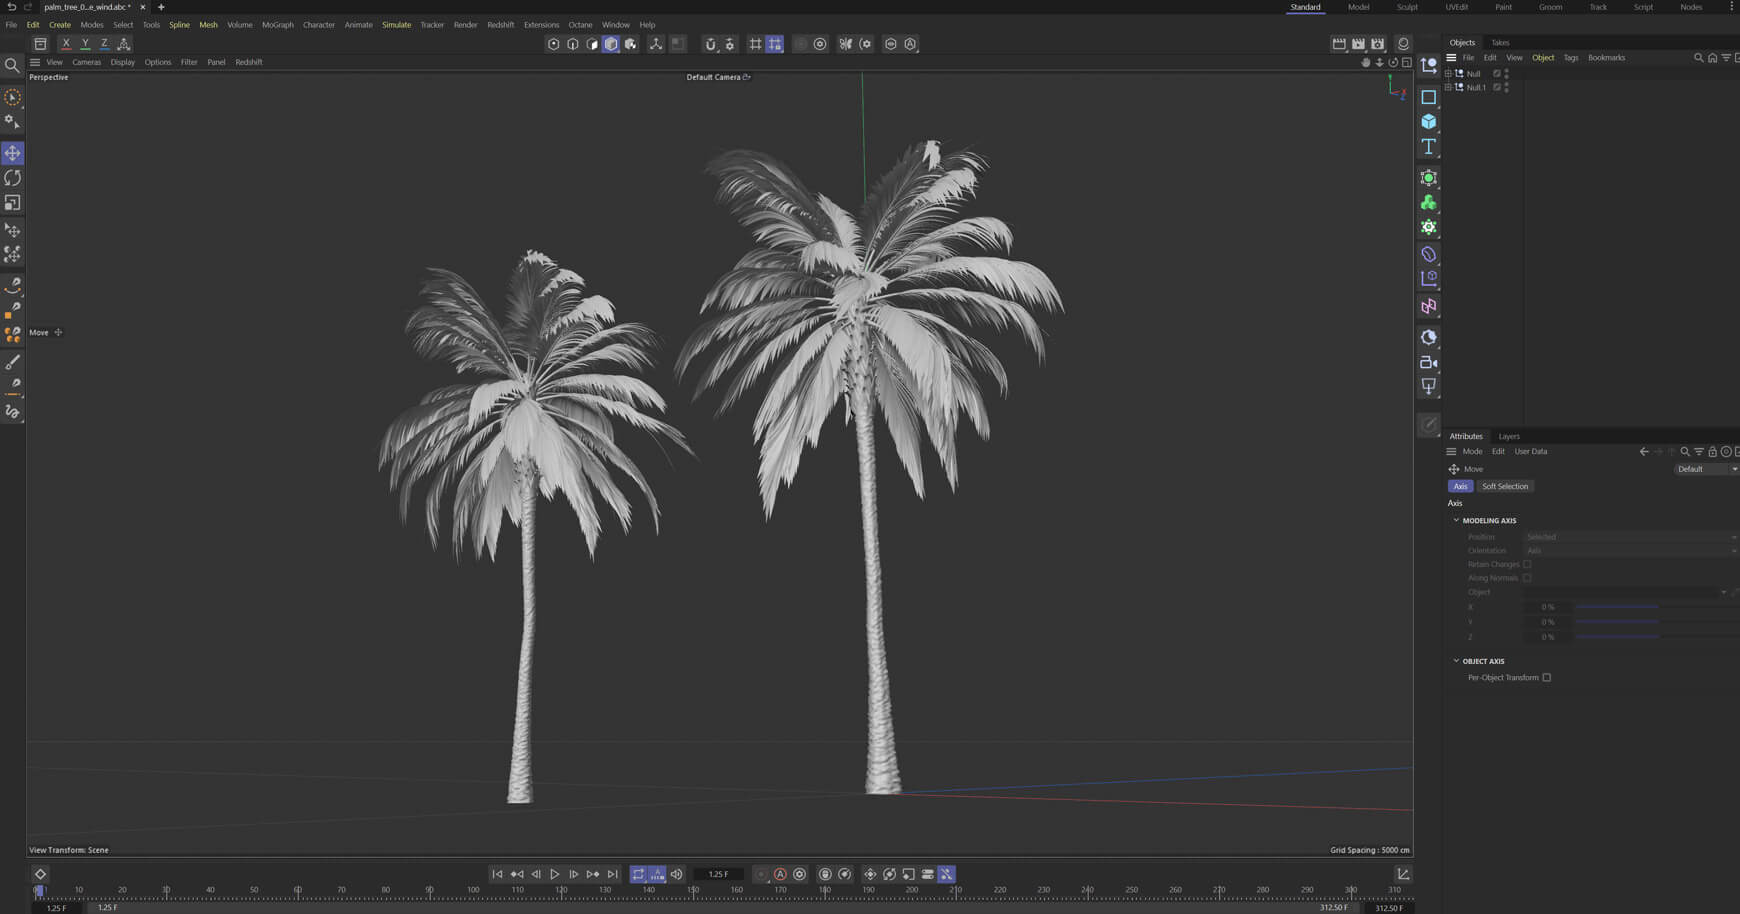The width and height of the screenshot is (1740, 914).
Task: Open the Default preset dropdown in Attributes
Action: (x=1706, y=469)
